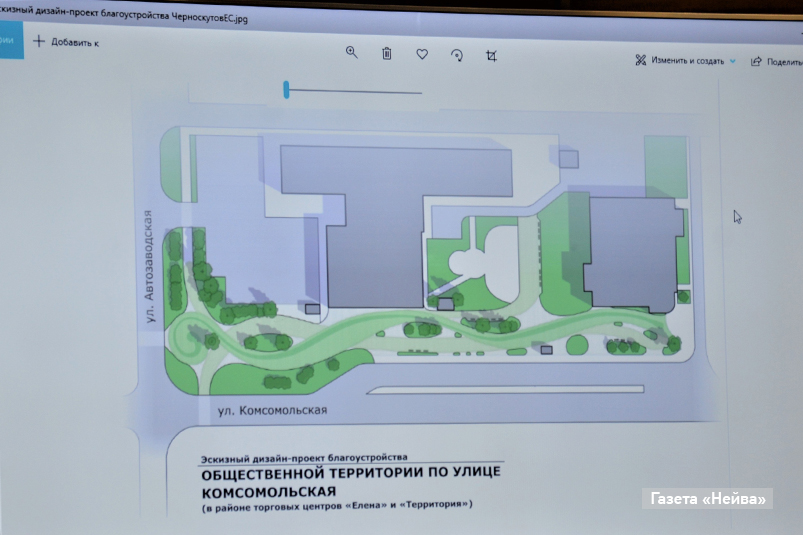Image resolution: width=803 pixels, height=535 pixels.
Task: Click the Эскизный дизайн-проект благоустройства caption
Action: pos(304,458)
